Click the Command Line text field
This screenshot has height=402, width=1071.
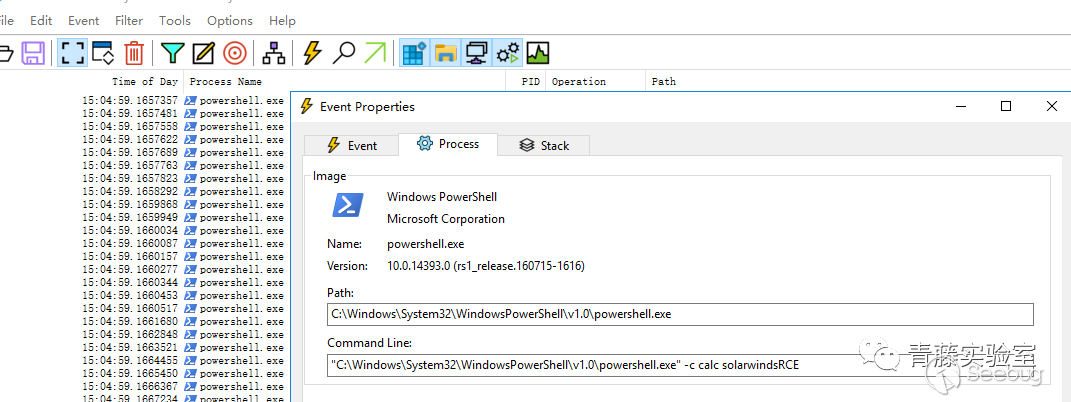tap(680, 365)
